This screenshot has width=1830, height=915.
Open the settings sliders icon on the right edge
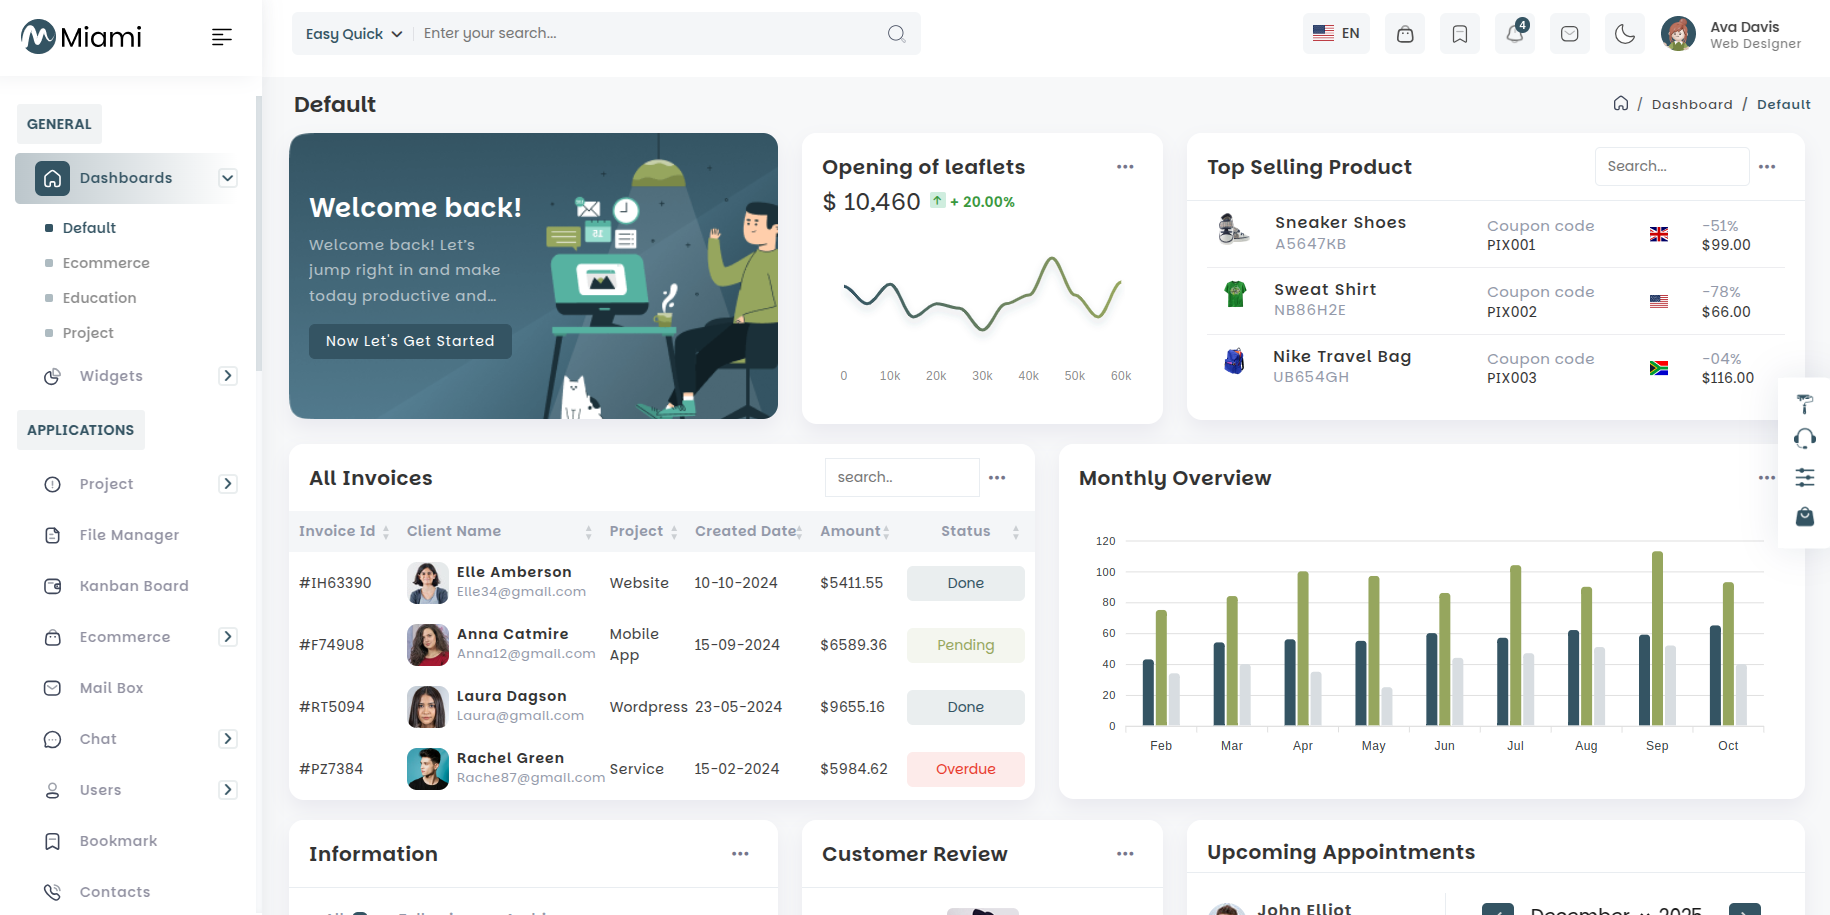coord(1804,477)
